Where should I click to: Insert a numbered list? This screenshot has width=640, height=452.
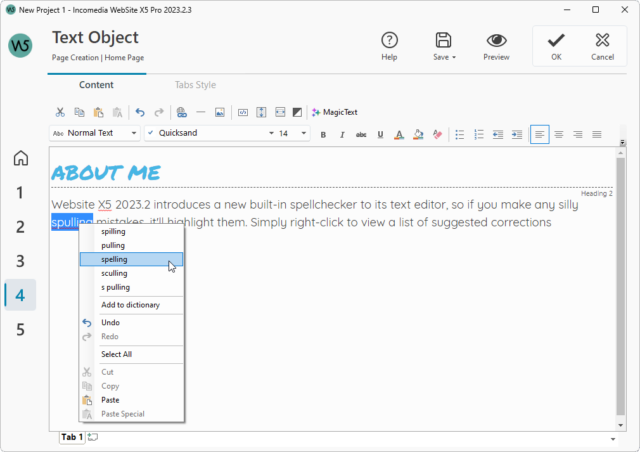pos(479,134)
